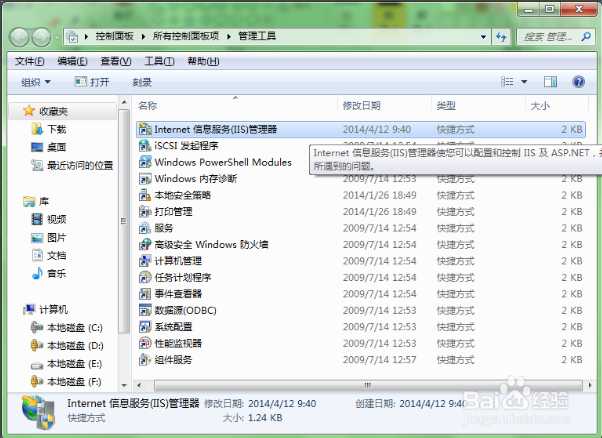Viewport: 602px width, 438px height.
Task: Click the 计算机管理 icon
Action: tap(145, 261)
